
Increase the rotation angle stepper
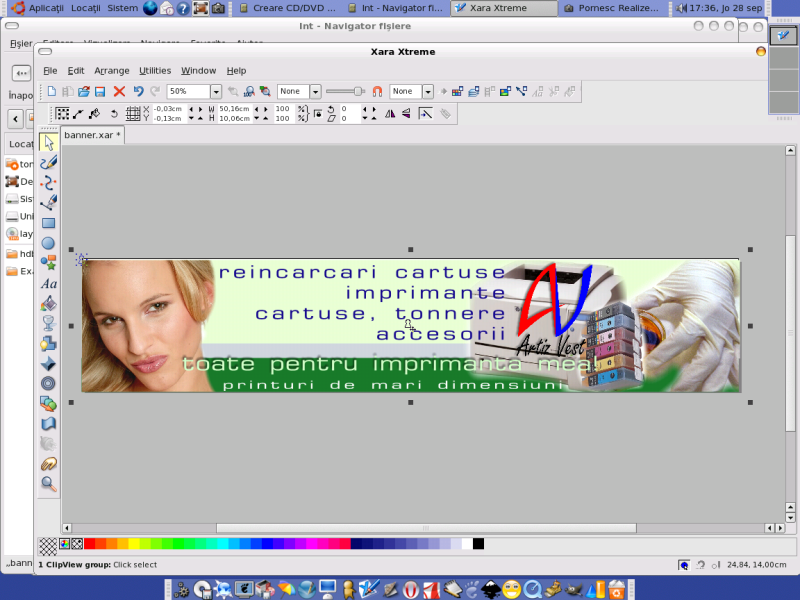tap(374, 109)
